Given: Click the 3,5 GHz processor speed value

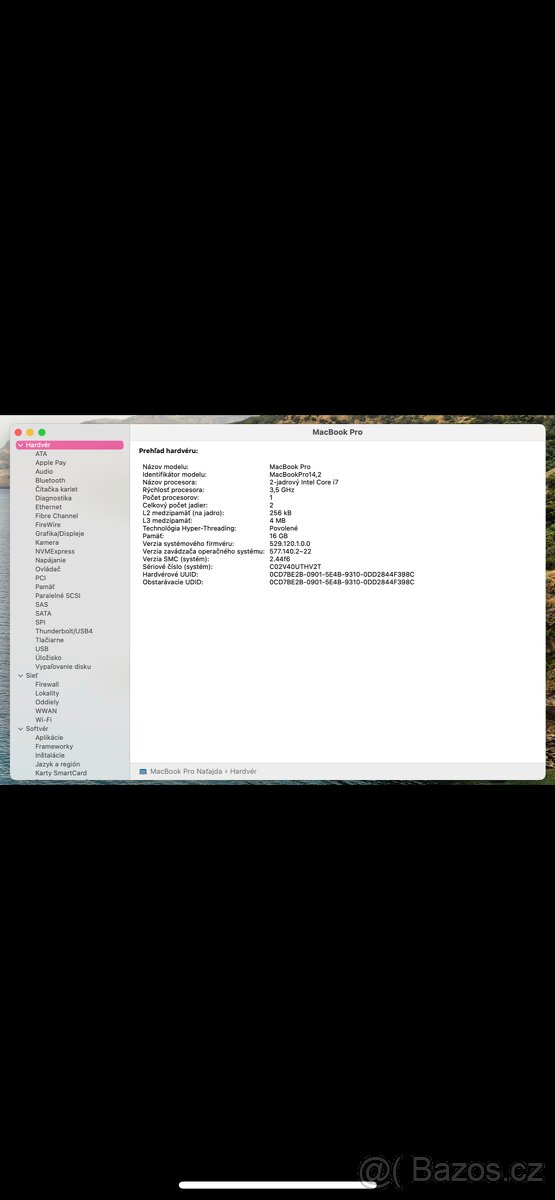Looking at the screenshot, I should pos(282,490).
